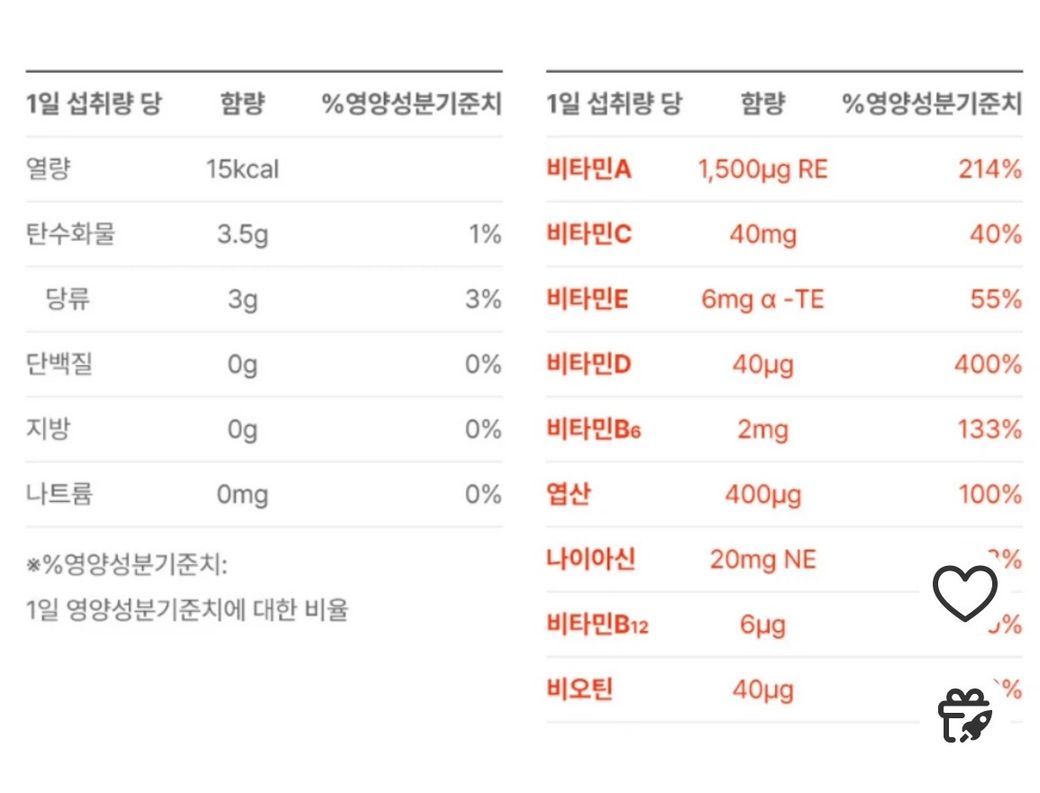Select the 400% vitamin D percentage
This screenshot has width=1040, height=793.
coord(987,364)
